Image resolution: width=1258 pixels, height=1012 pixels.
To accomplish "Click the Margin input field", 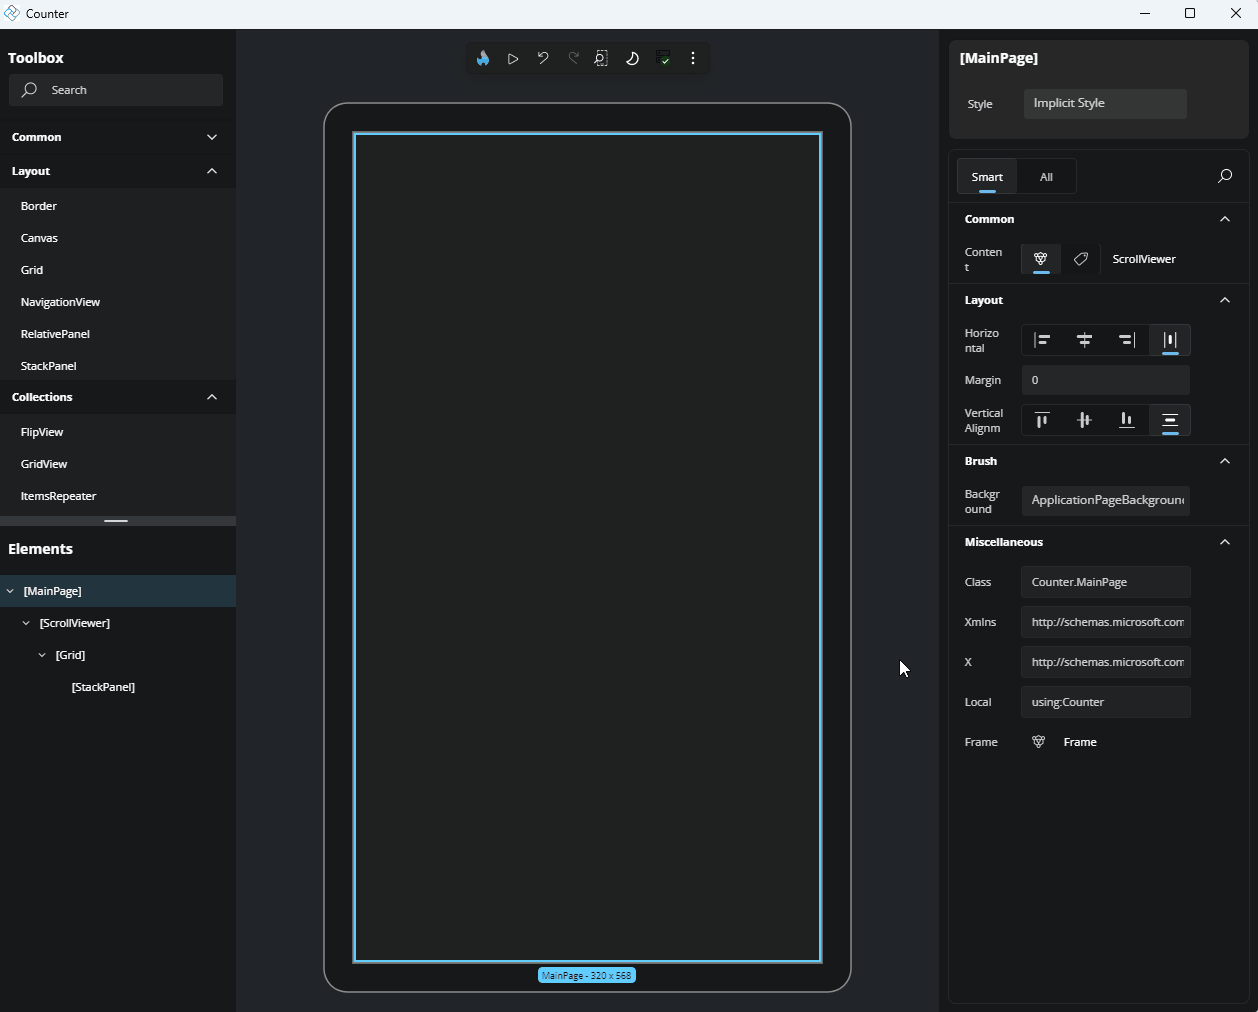I will (x=1105, y=380).
